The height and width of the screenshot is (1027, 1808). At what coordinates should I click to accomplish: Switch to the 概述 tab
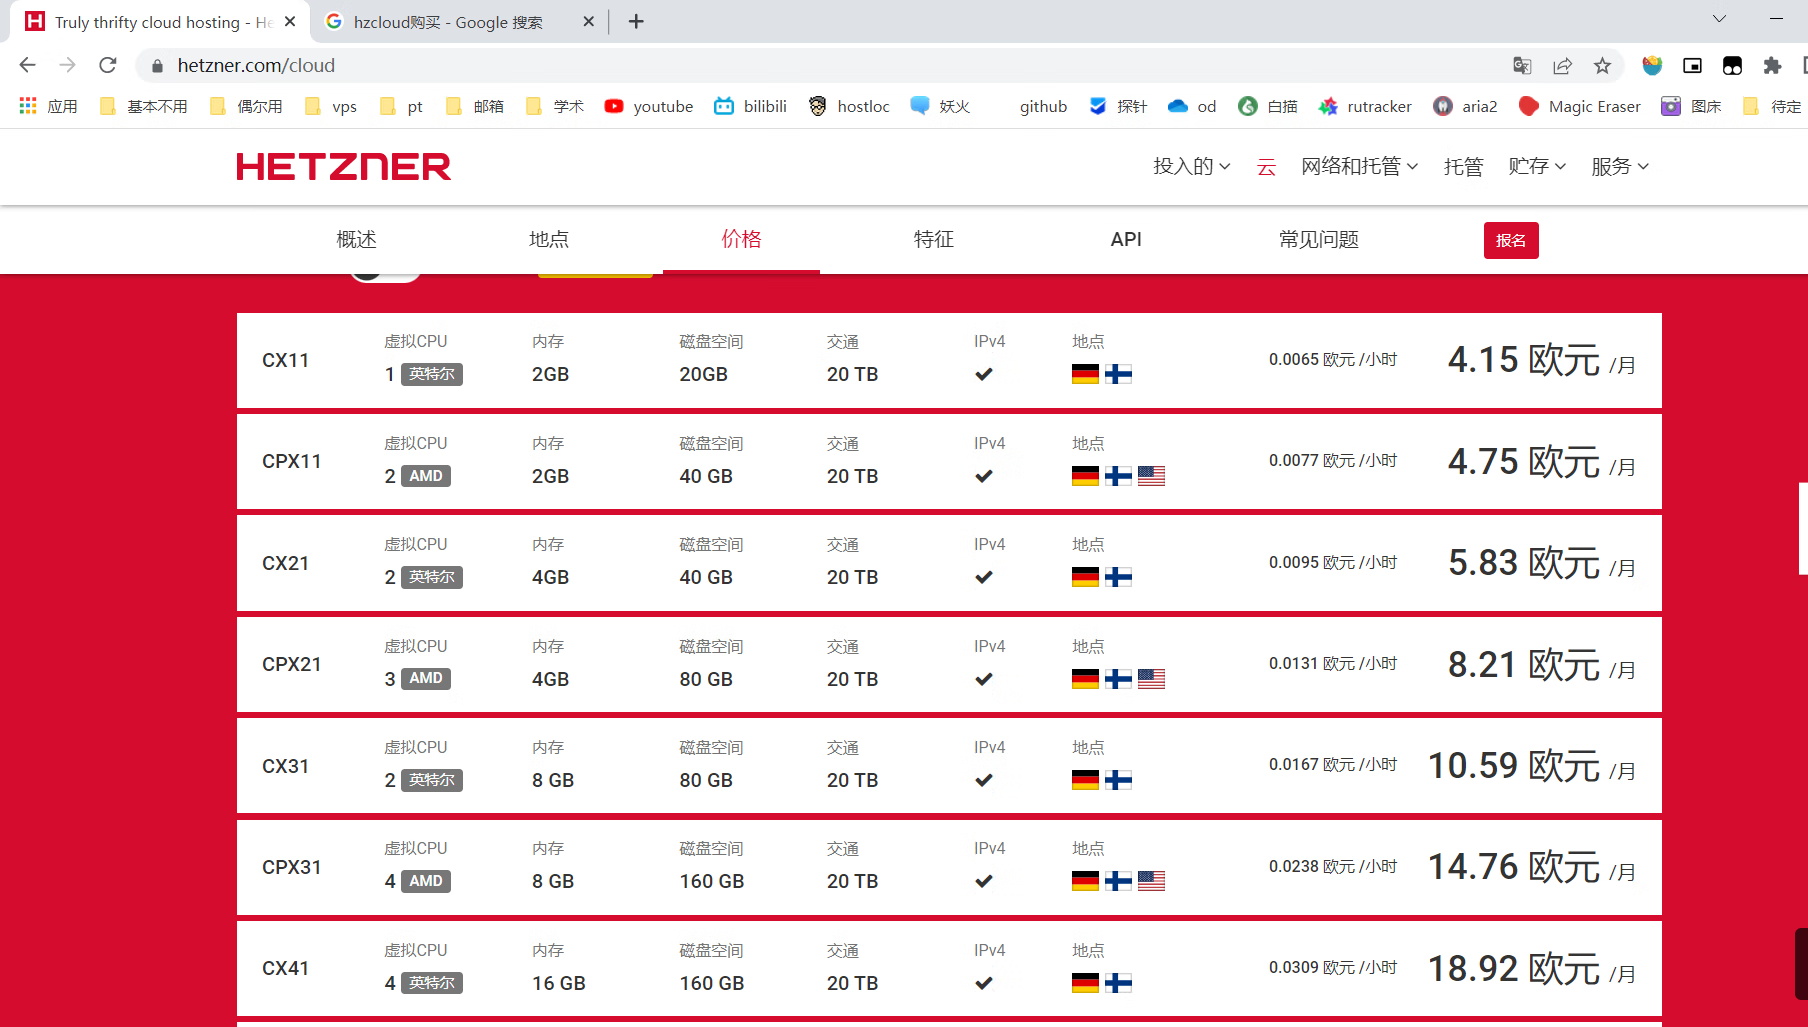click(357, 239)
